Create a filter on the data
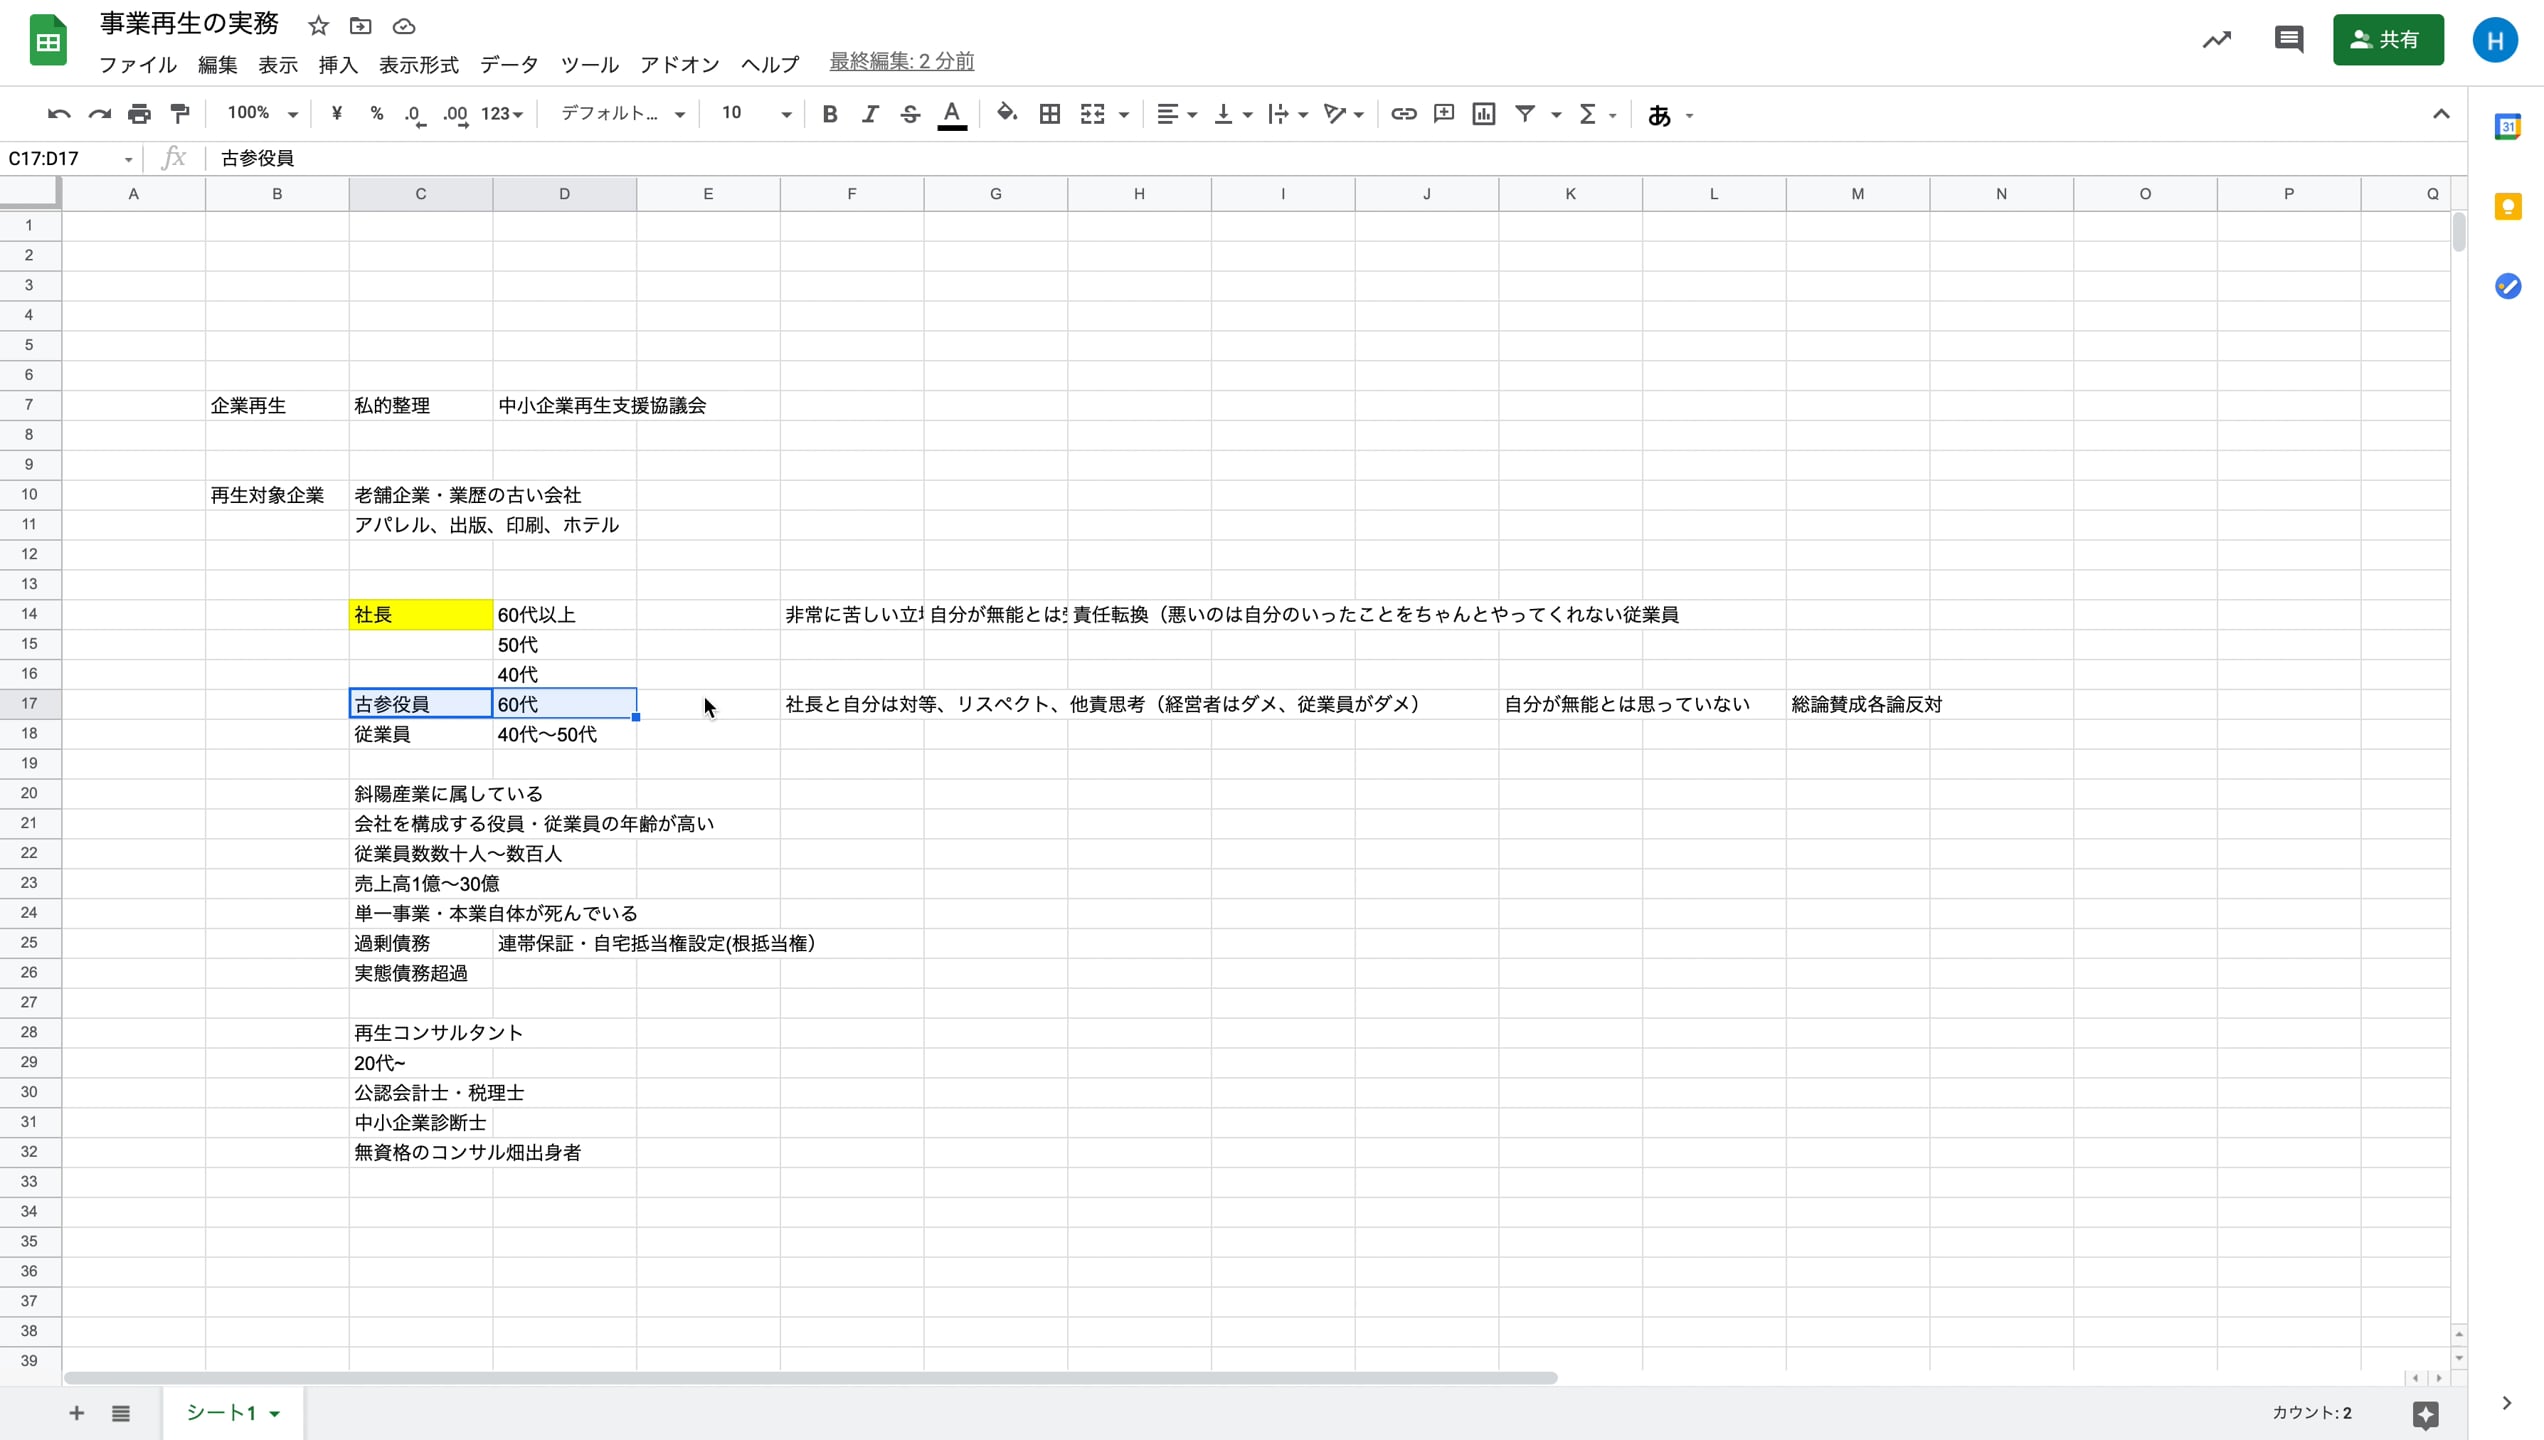This screenshot has width=2544, height=1440. (x=1527, y=113)
